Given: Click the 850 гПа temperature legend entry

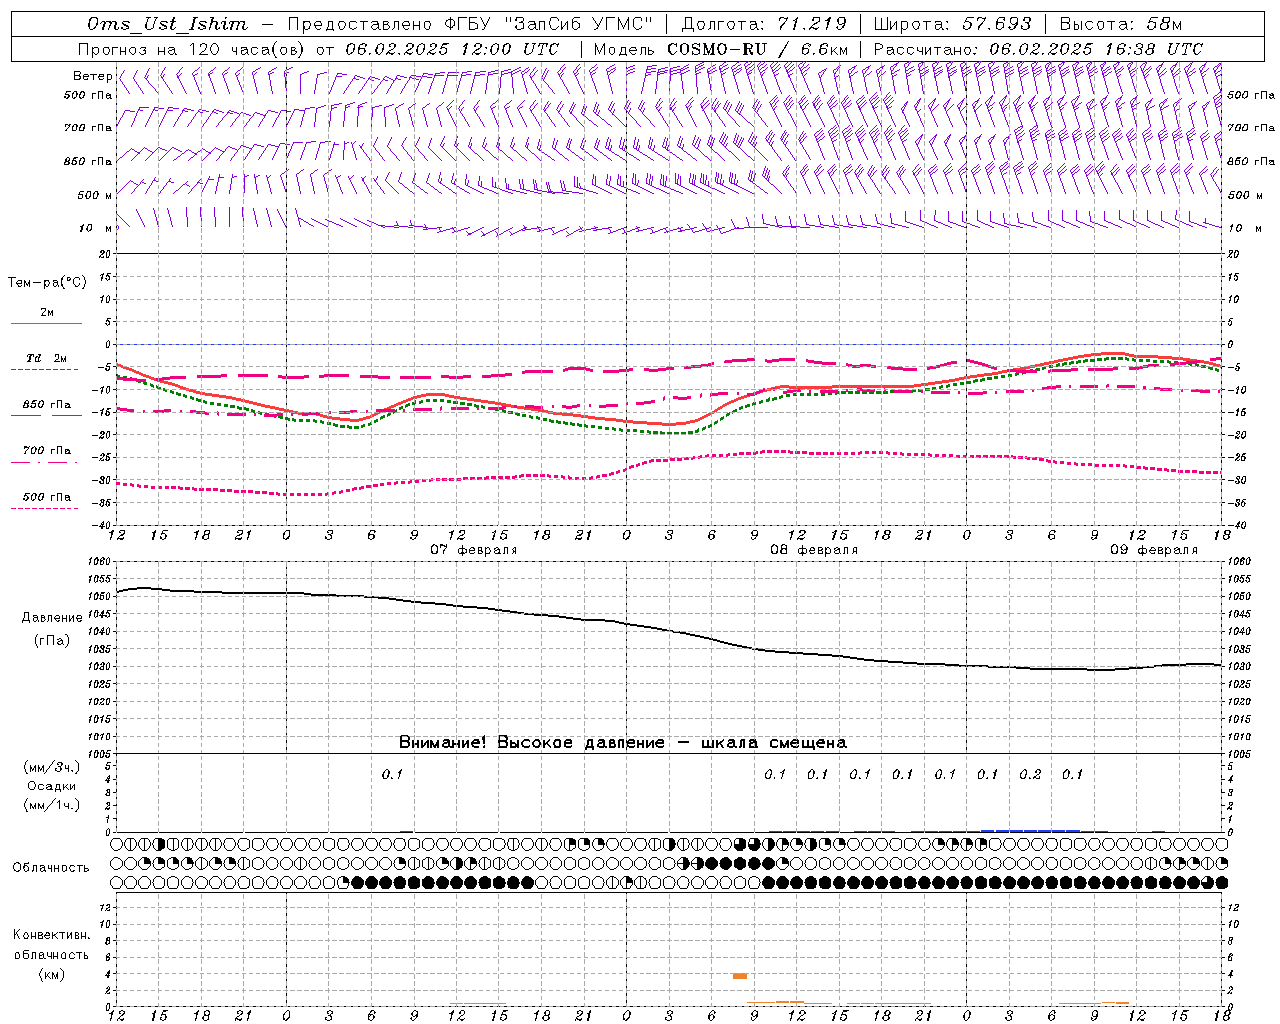Looking at the screenshot, I should click(47, 405).
